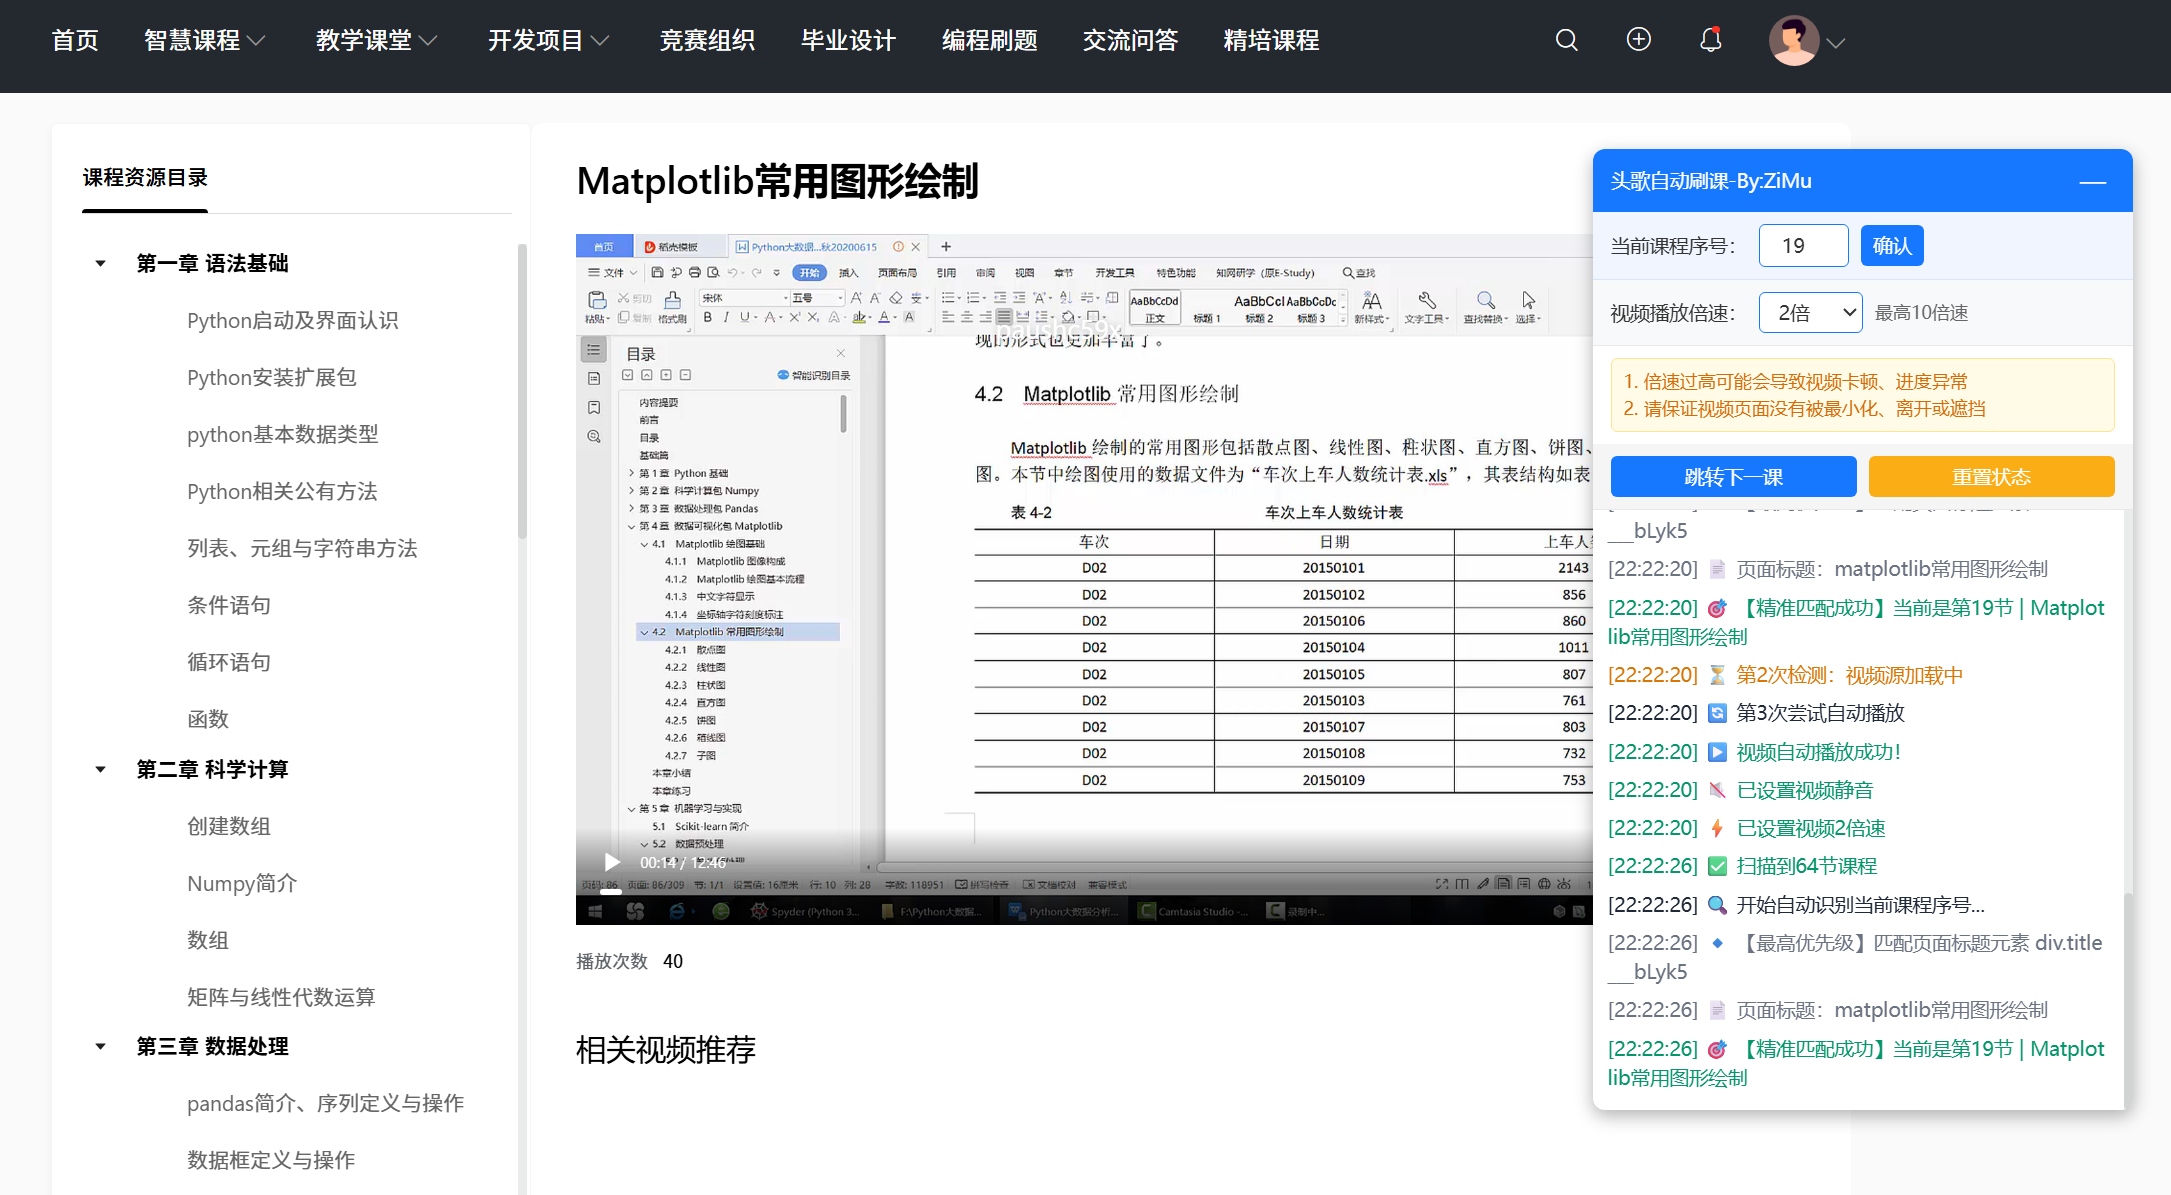
Task: Minimize the 头歌自动刷课 panel
Action: coord(2092,183)
